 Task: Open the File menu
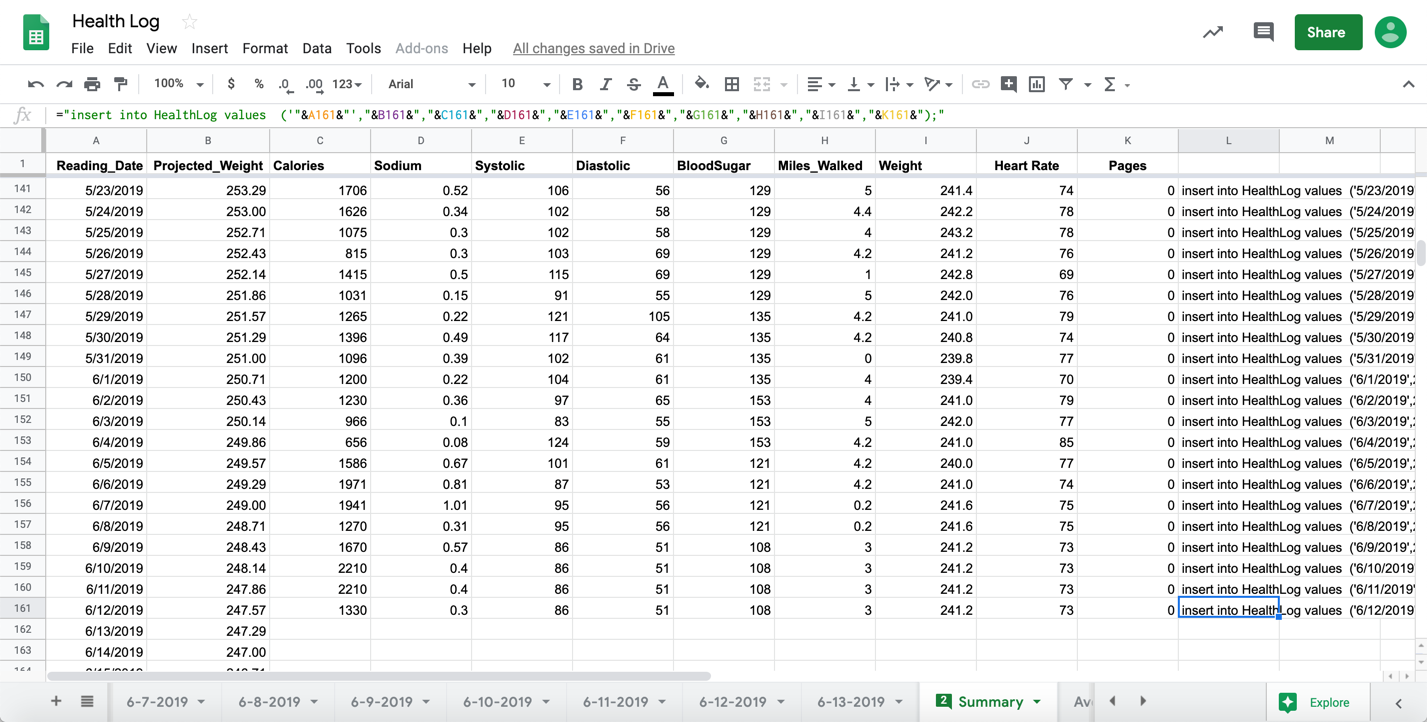82,48
